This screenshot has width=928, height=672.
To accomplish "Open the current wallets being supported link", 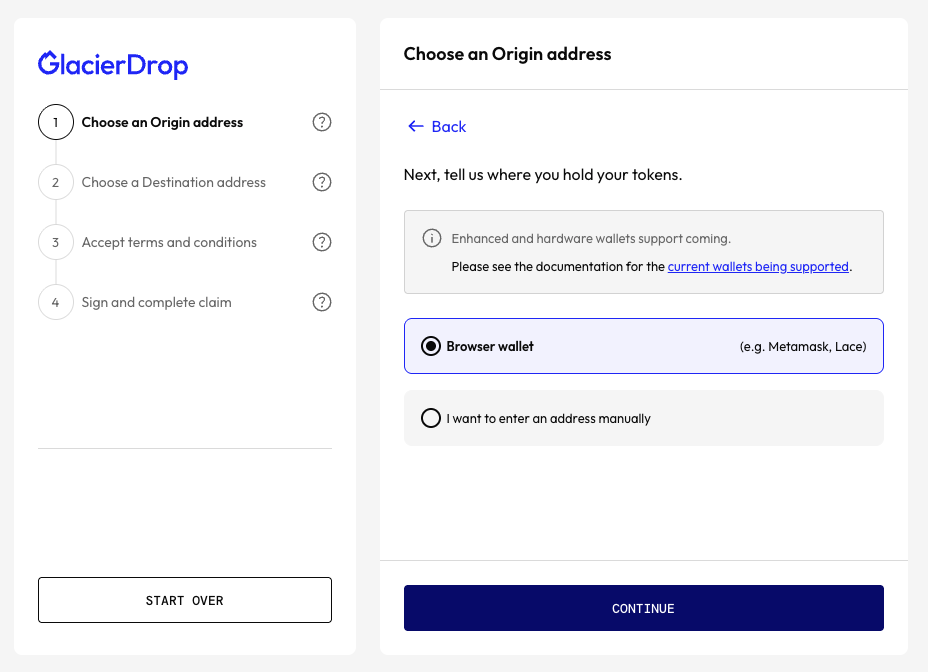I will [x=758, y=267].
